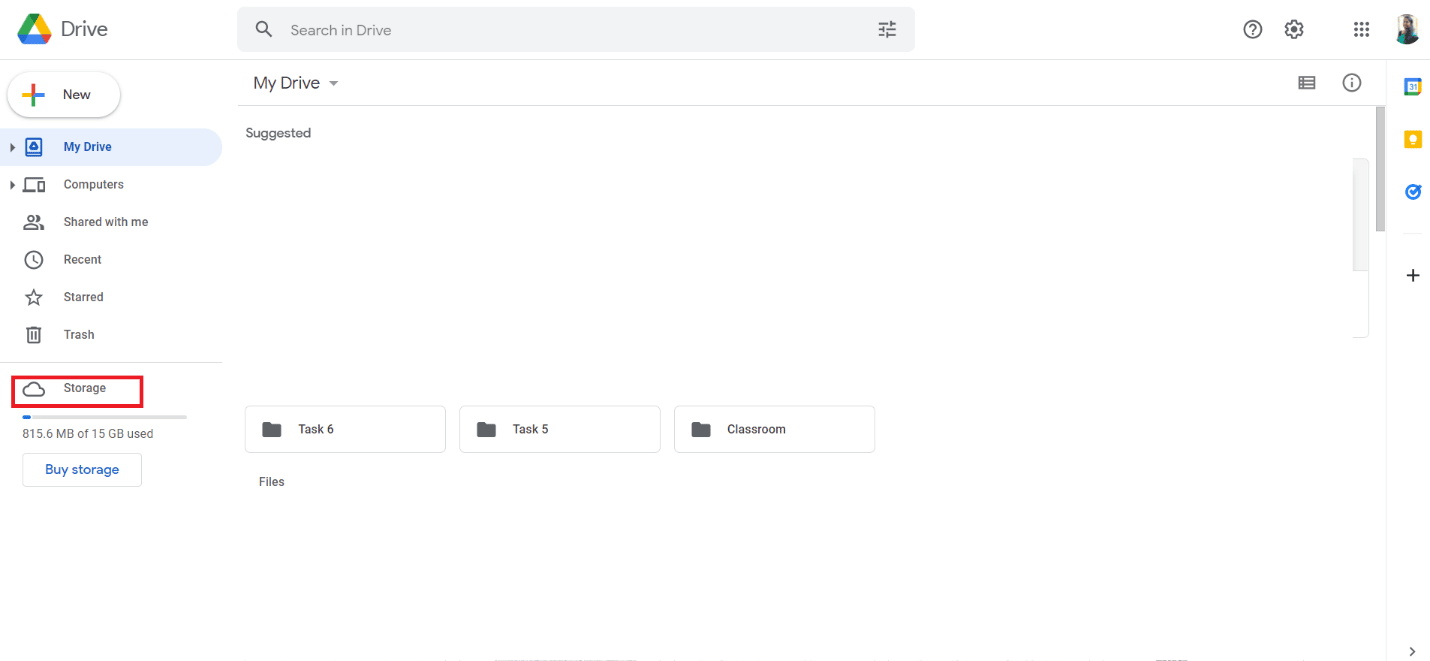Click the Files heading
1430x661 pixels.
click(x=272, y=482)
